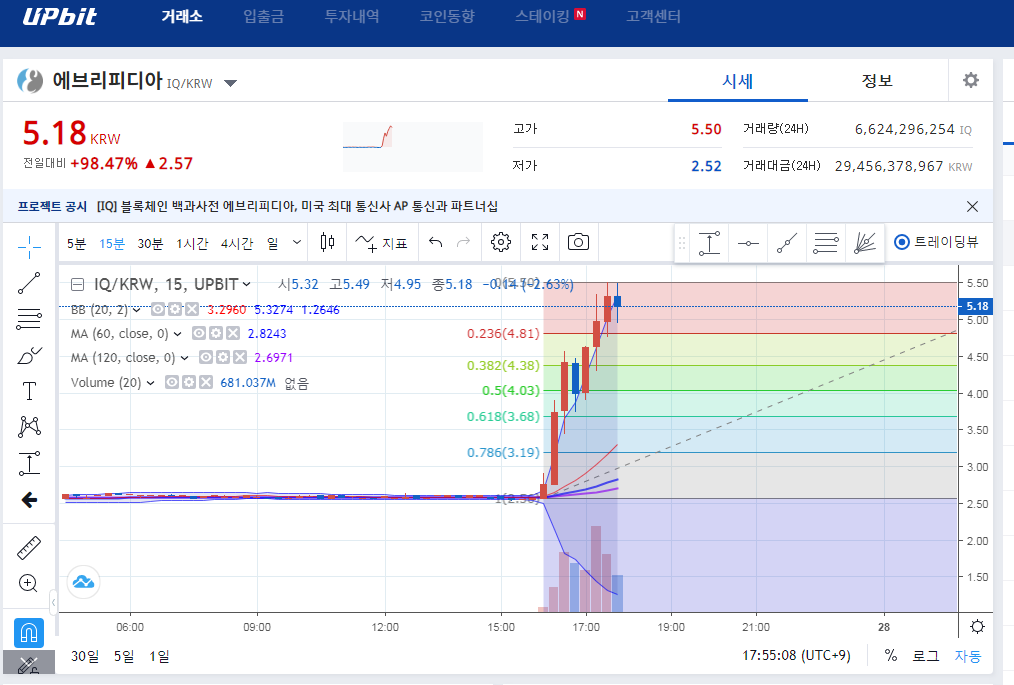
Task: Open the candlestick chart style selector
Action: pos(327,243)
